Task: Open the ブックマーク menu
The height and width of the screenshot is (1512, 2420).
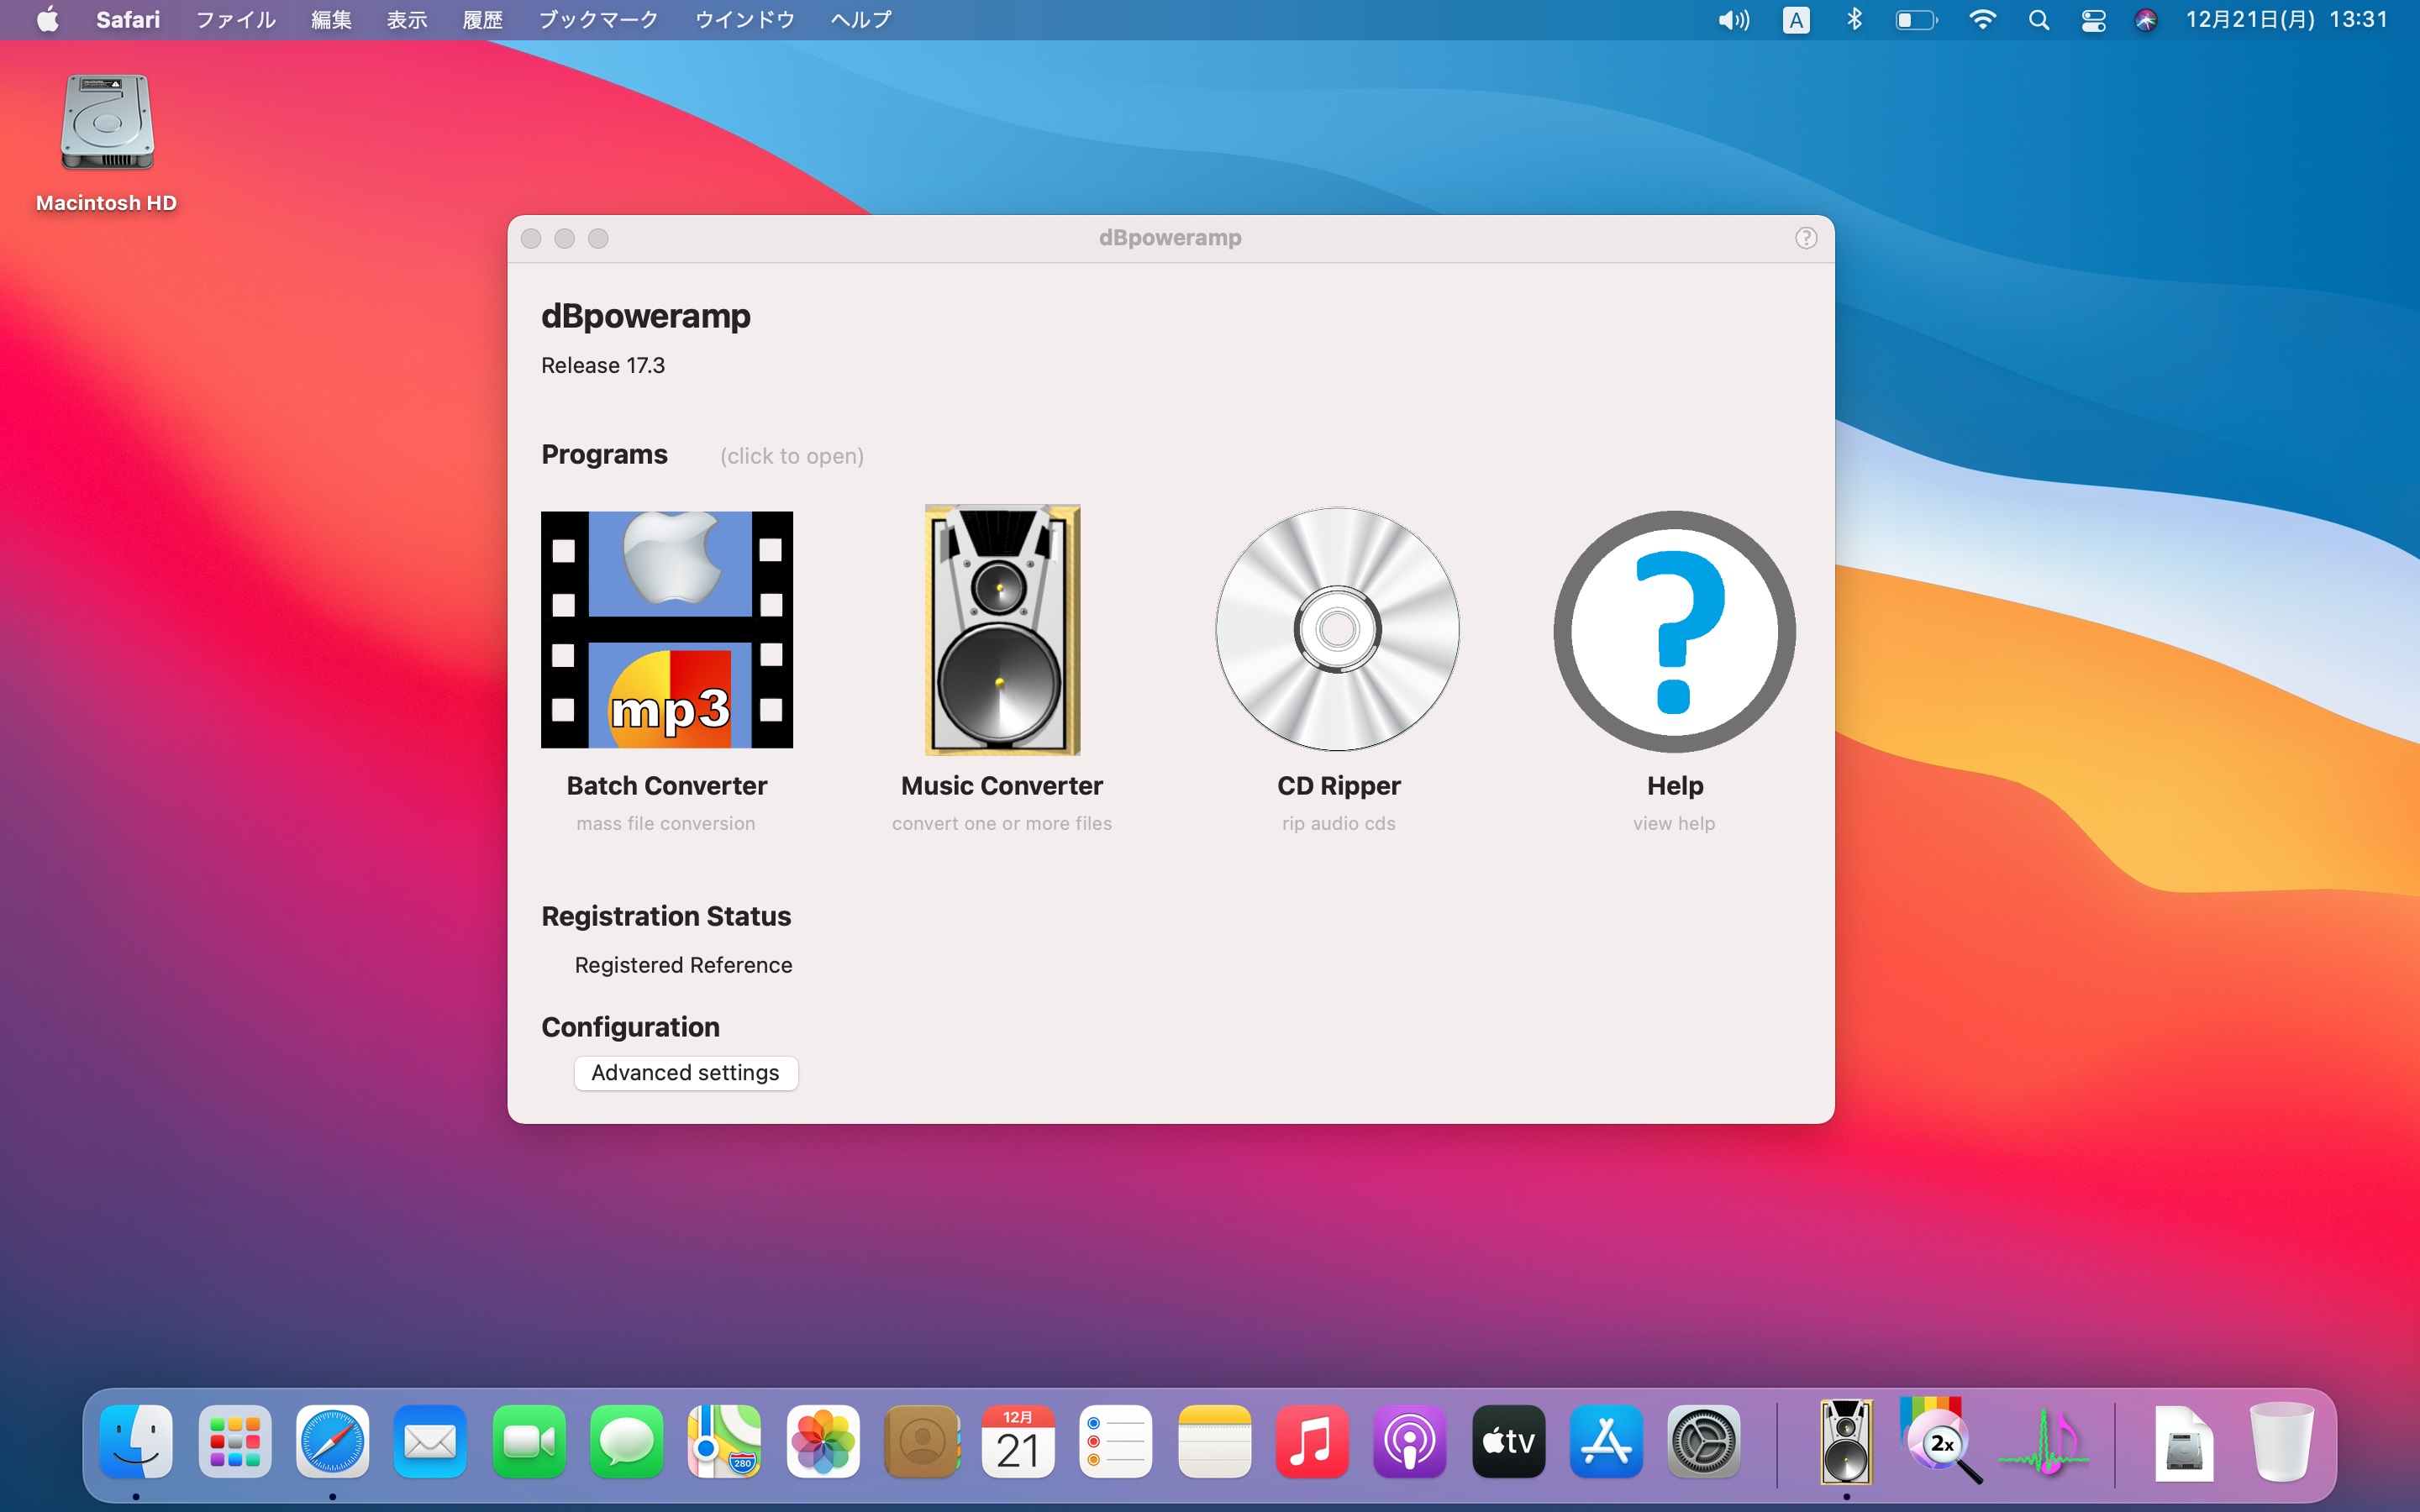Action: point(597,20)
